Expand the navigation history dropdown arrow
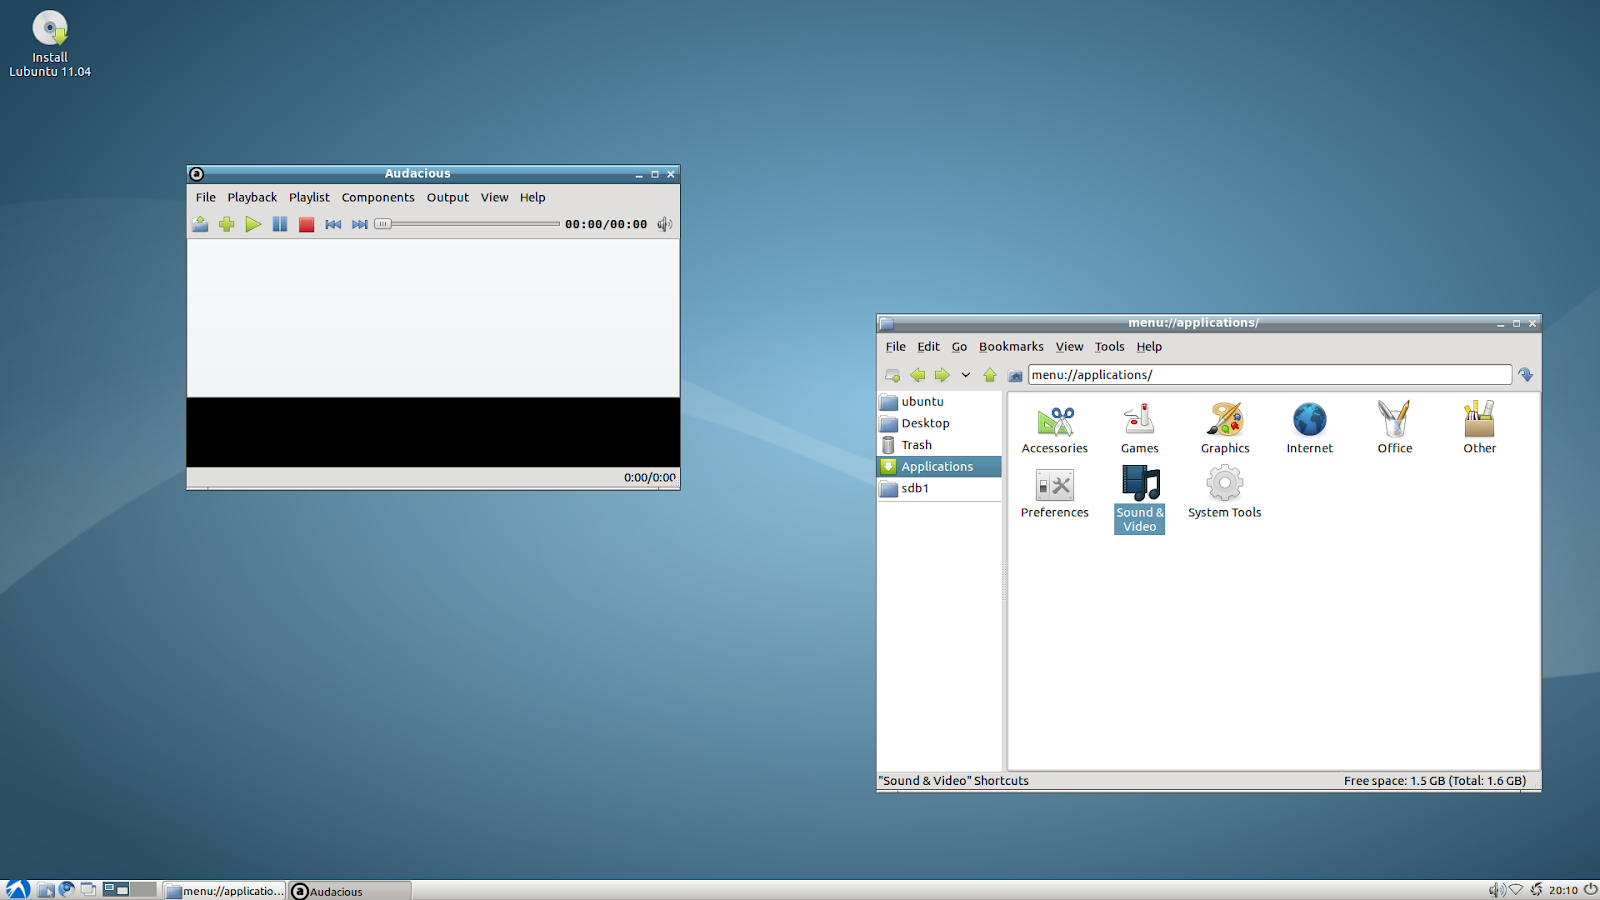Screen dimensions: 1600x900 (966, 375)
